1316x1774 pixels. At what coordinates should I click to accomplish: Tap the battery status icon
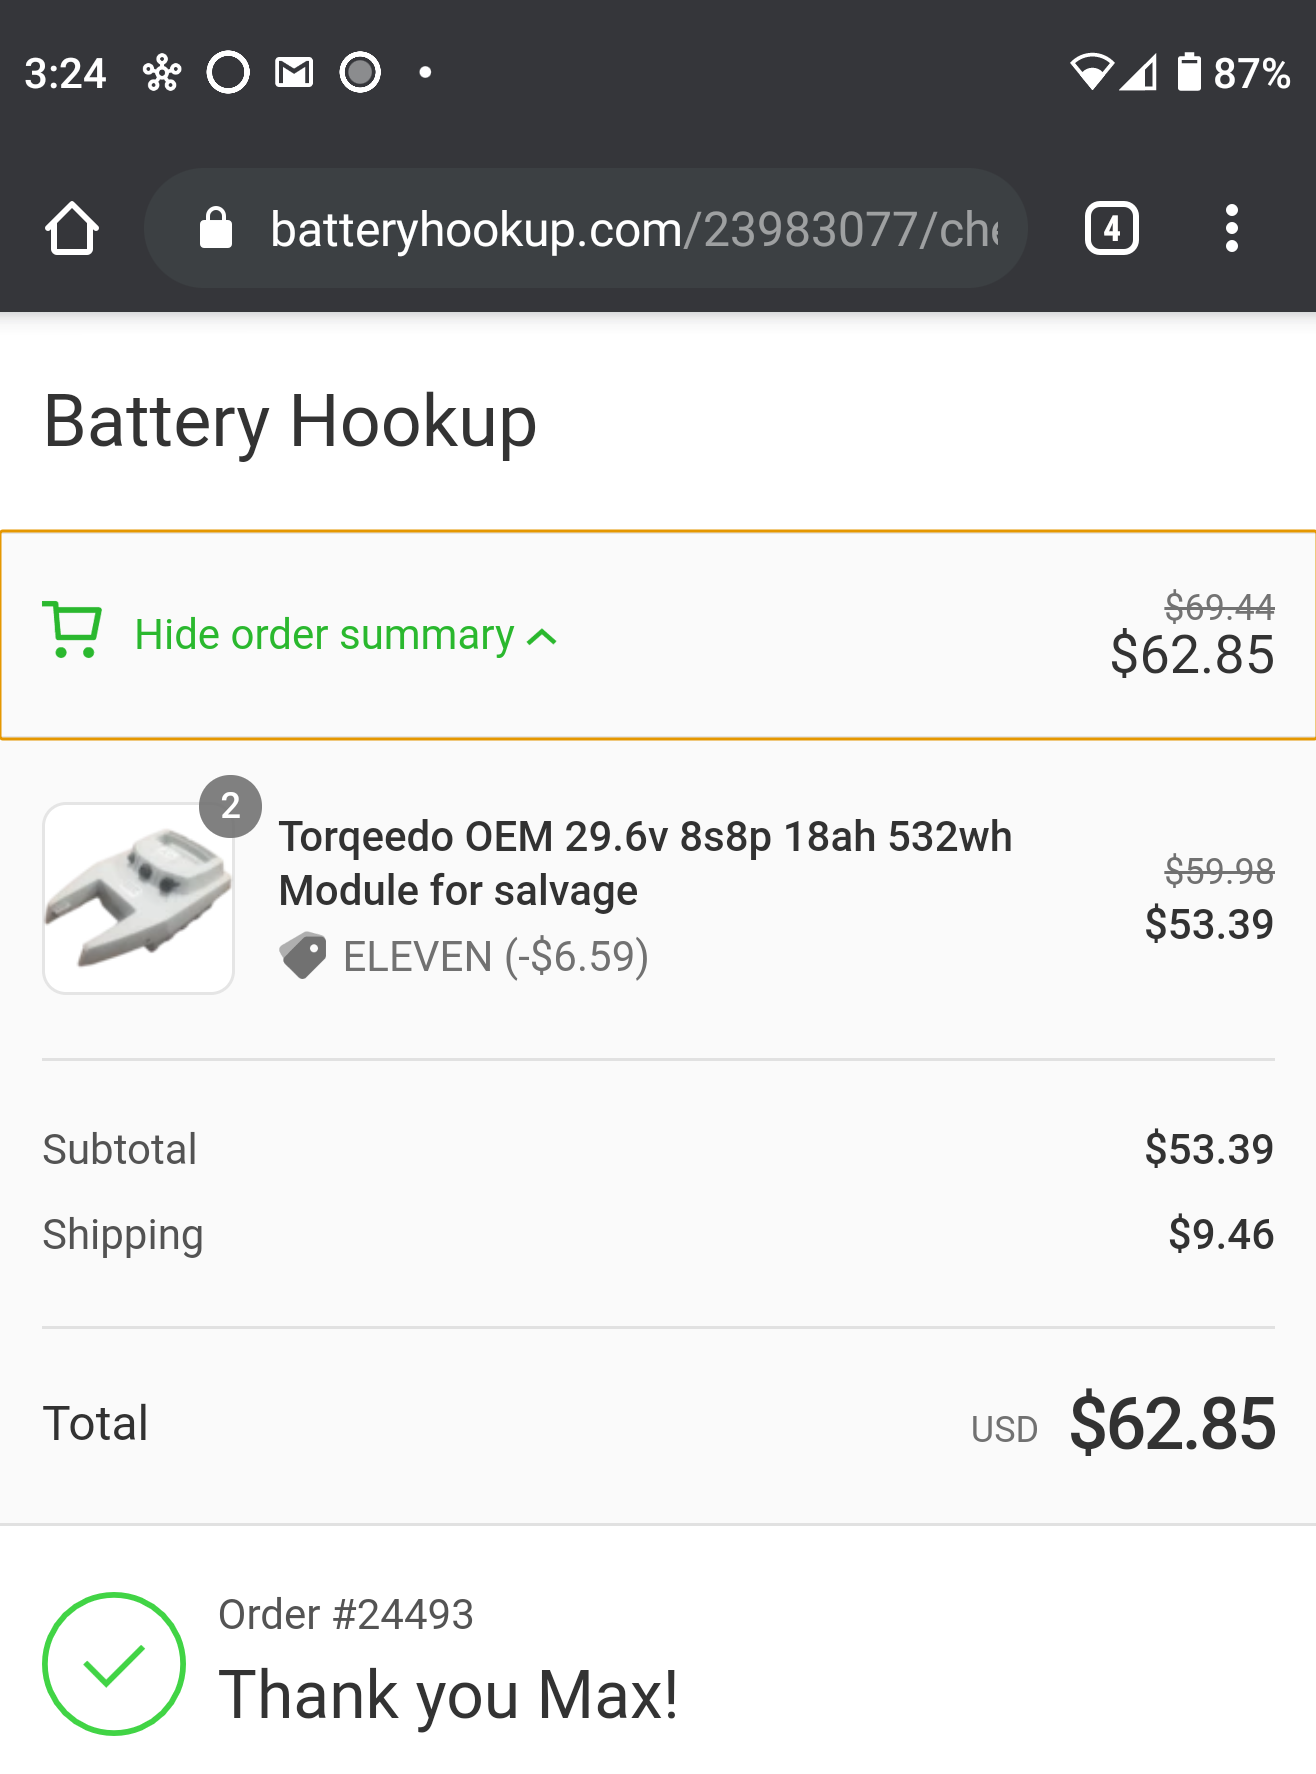click(1188, 73)
